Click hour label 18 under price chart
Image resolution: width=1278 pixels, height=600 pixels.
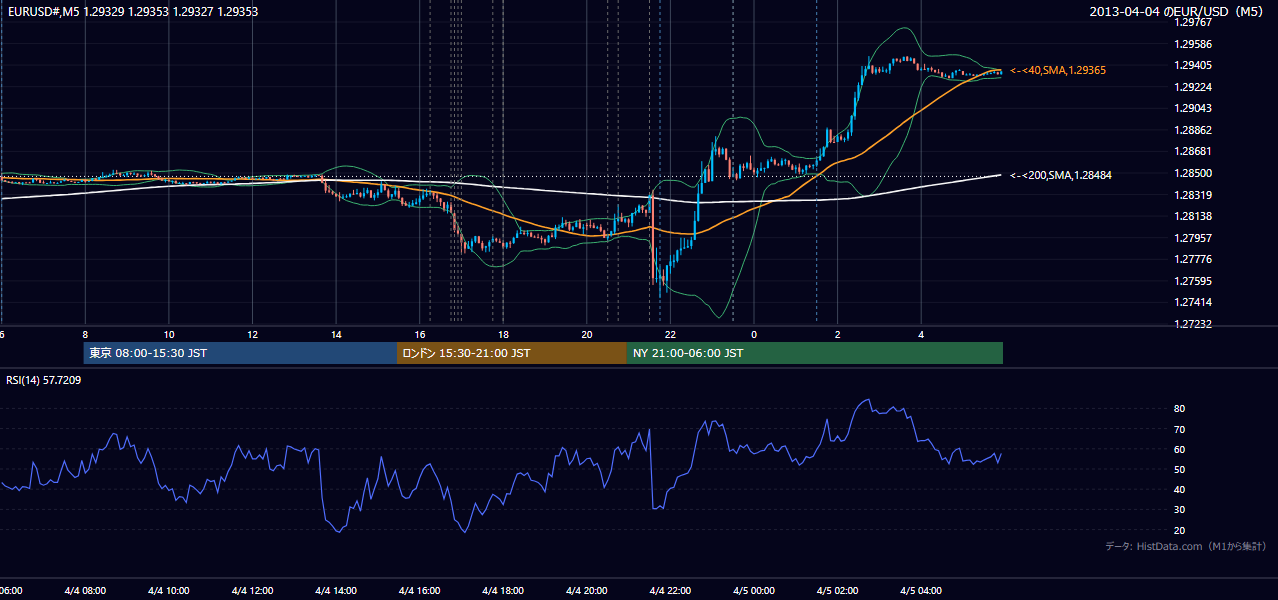click(x=504, y=334)
